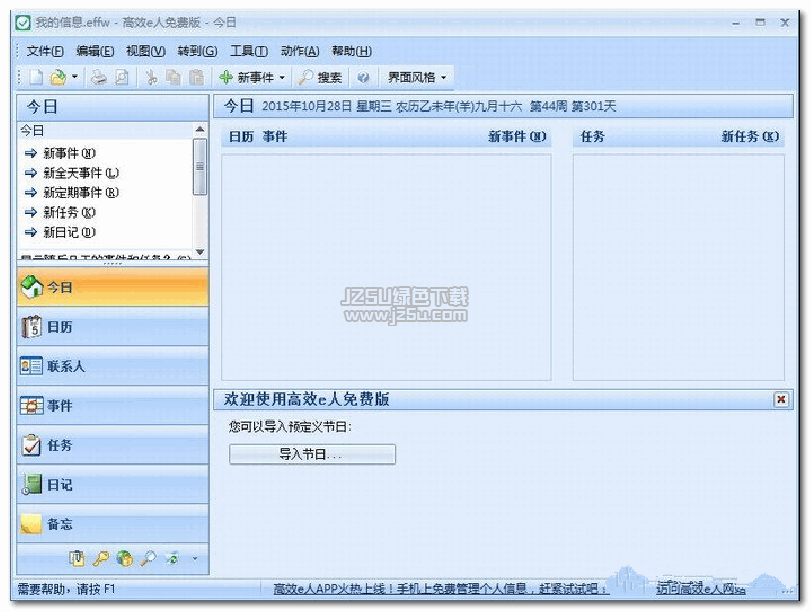Click the left panel scroll up arrow

point(200,129)
